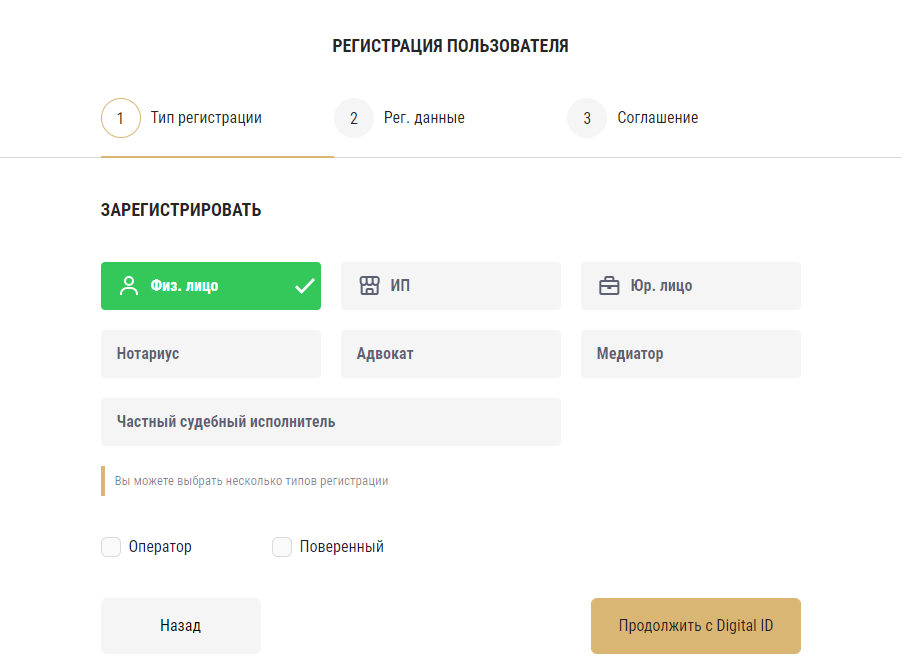Click the step 1 circle icon
Image resolution: width=914 pixels, height=670 pixels.
click(120, 118)
